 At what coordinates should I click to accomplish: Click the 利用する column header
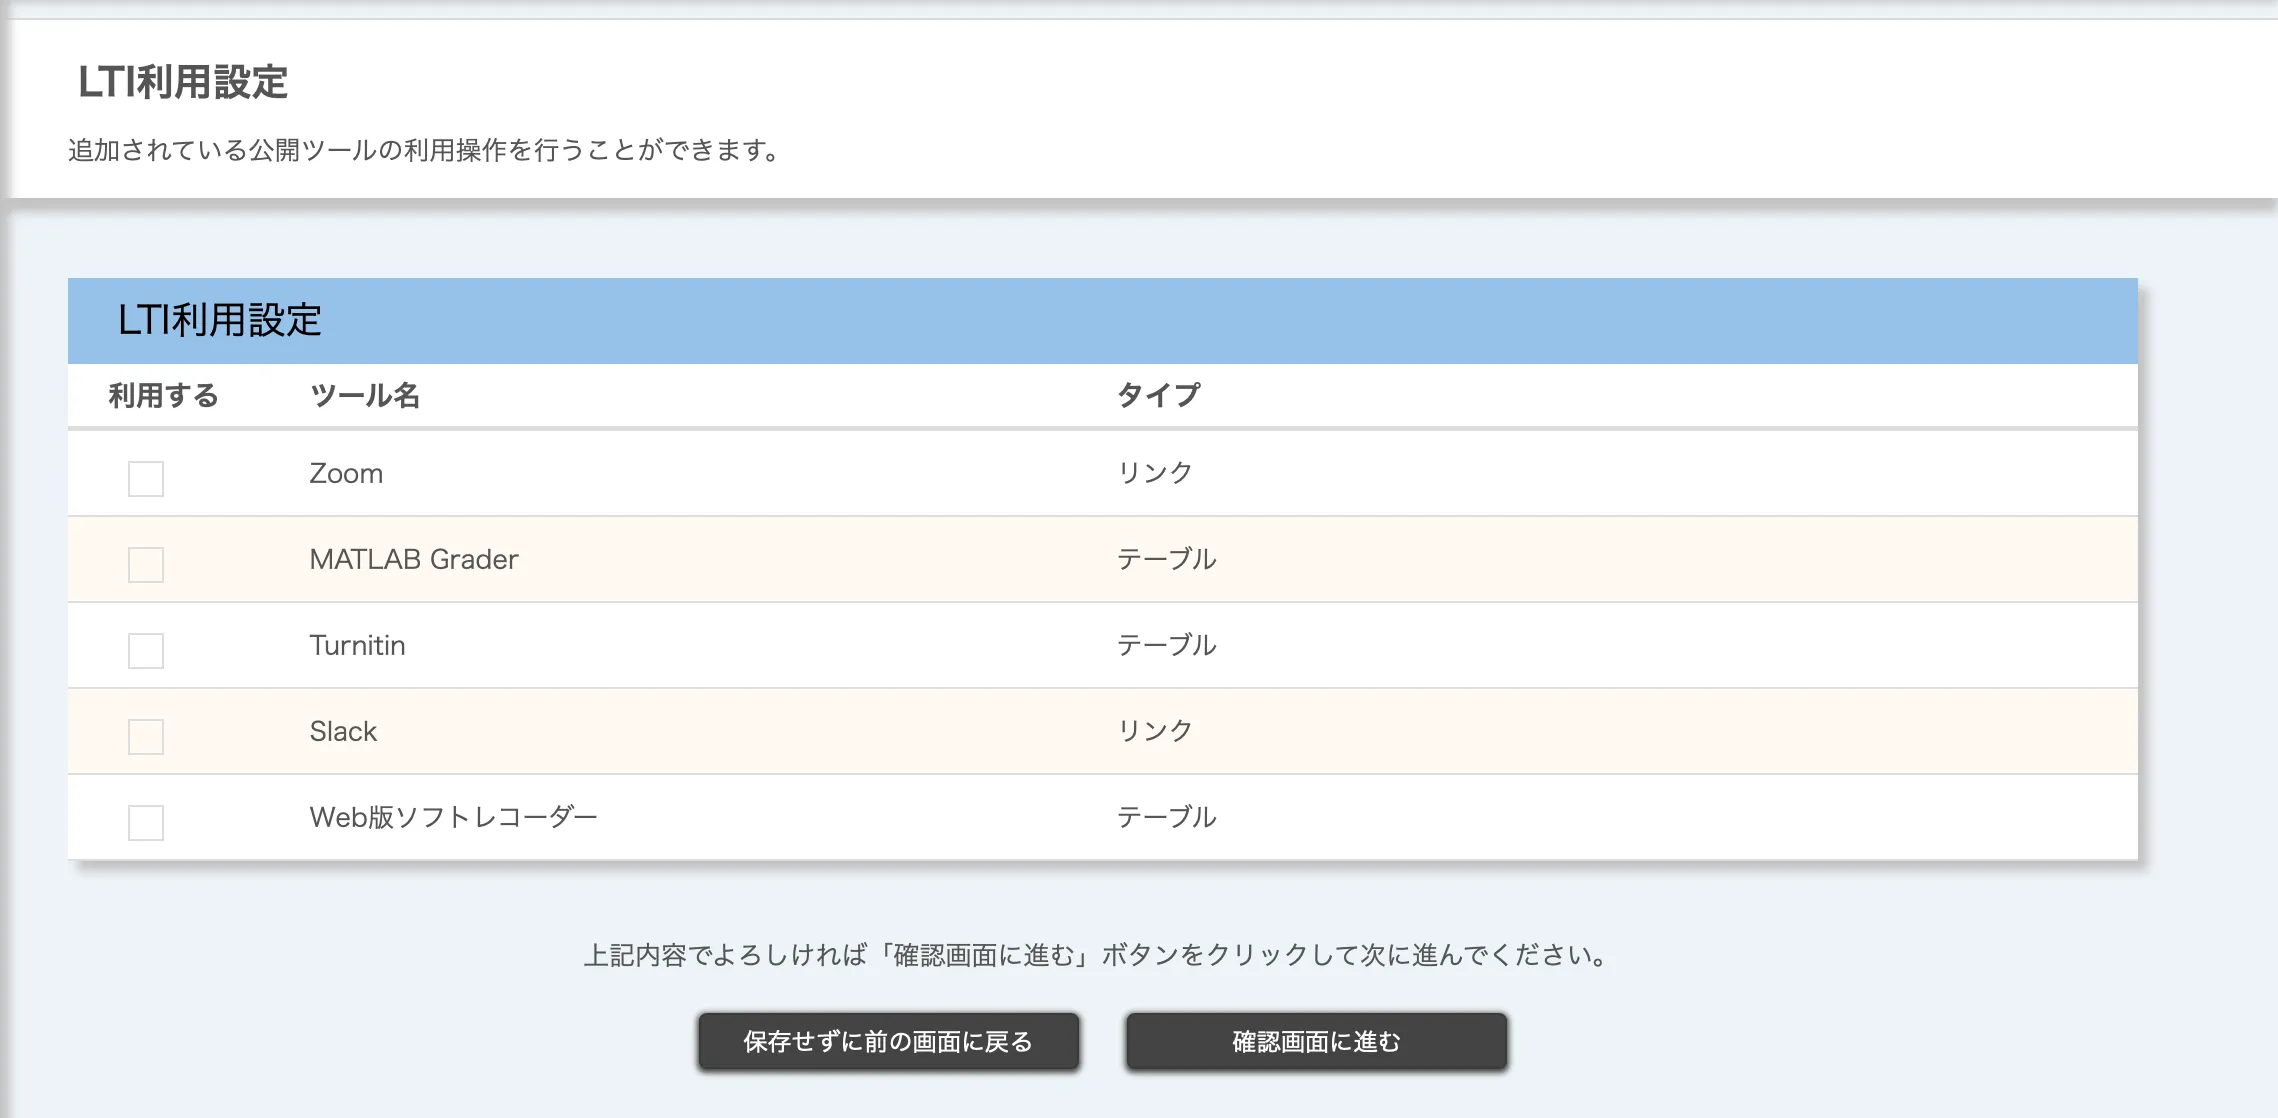click(x=163, y=396)
